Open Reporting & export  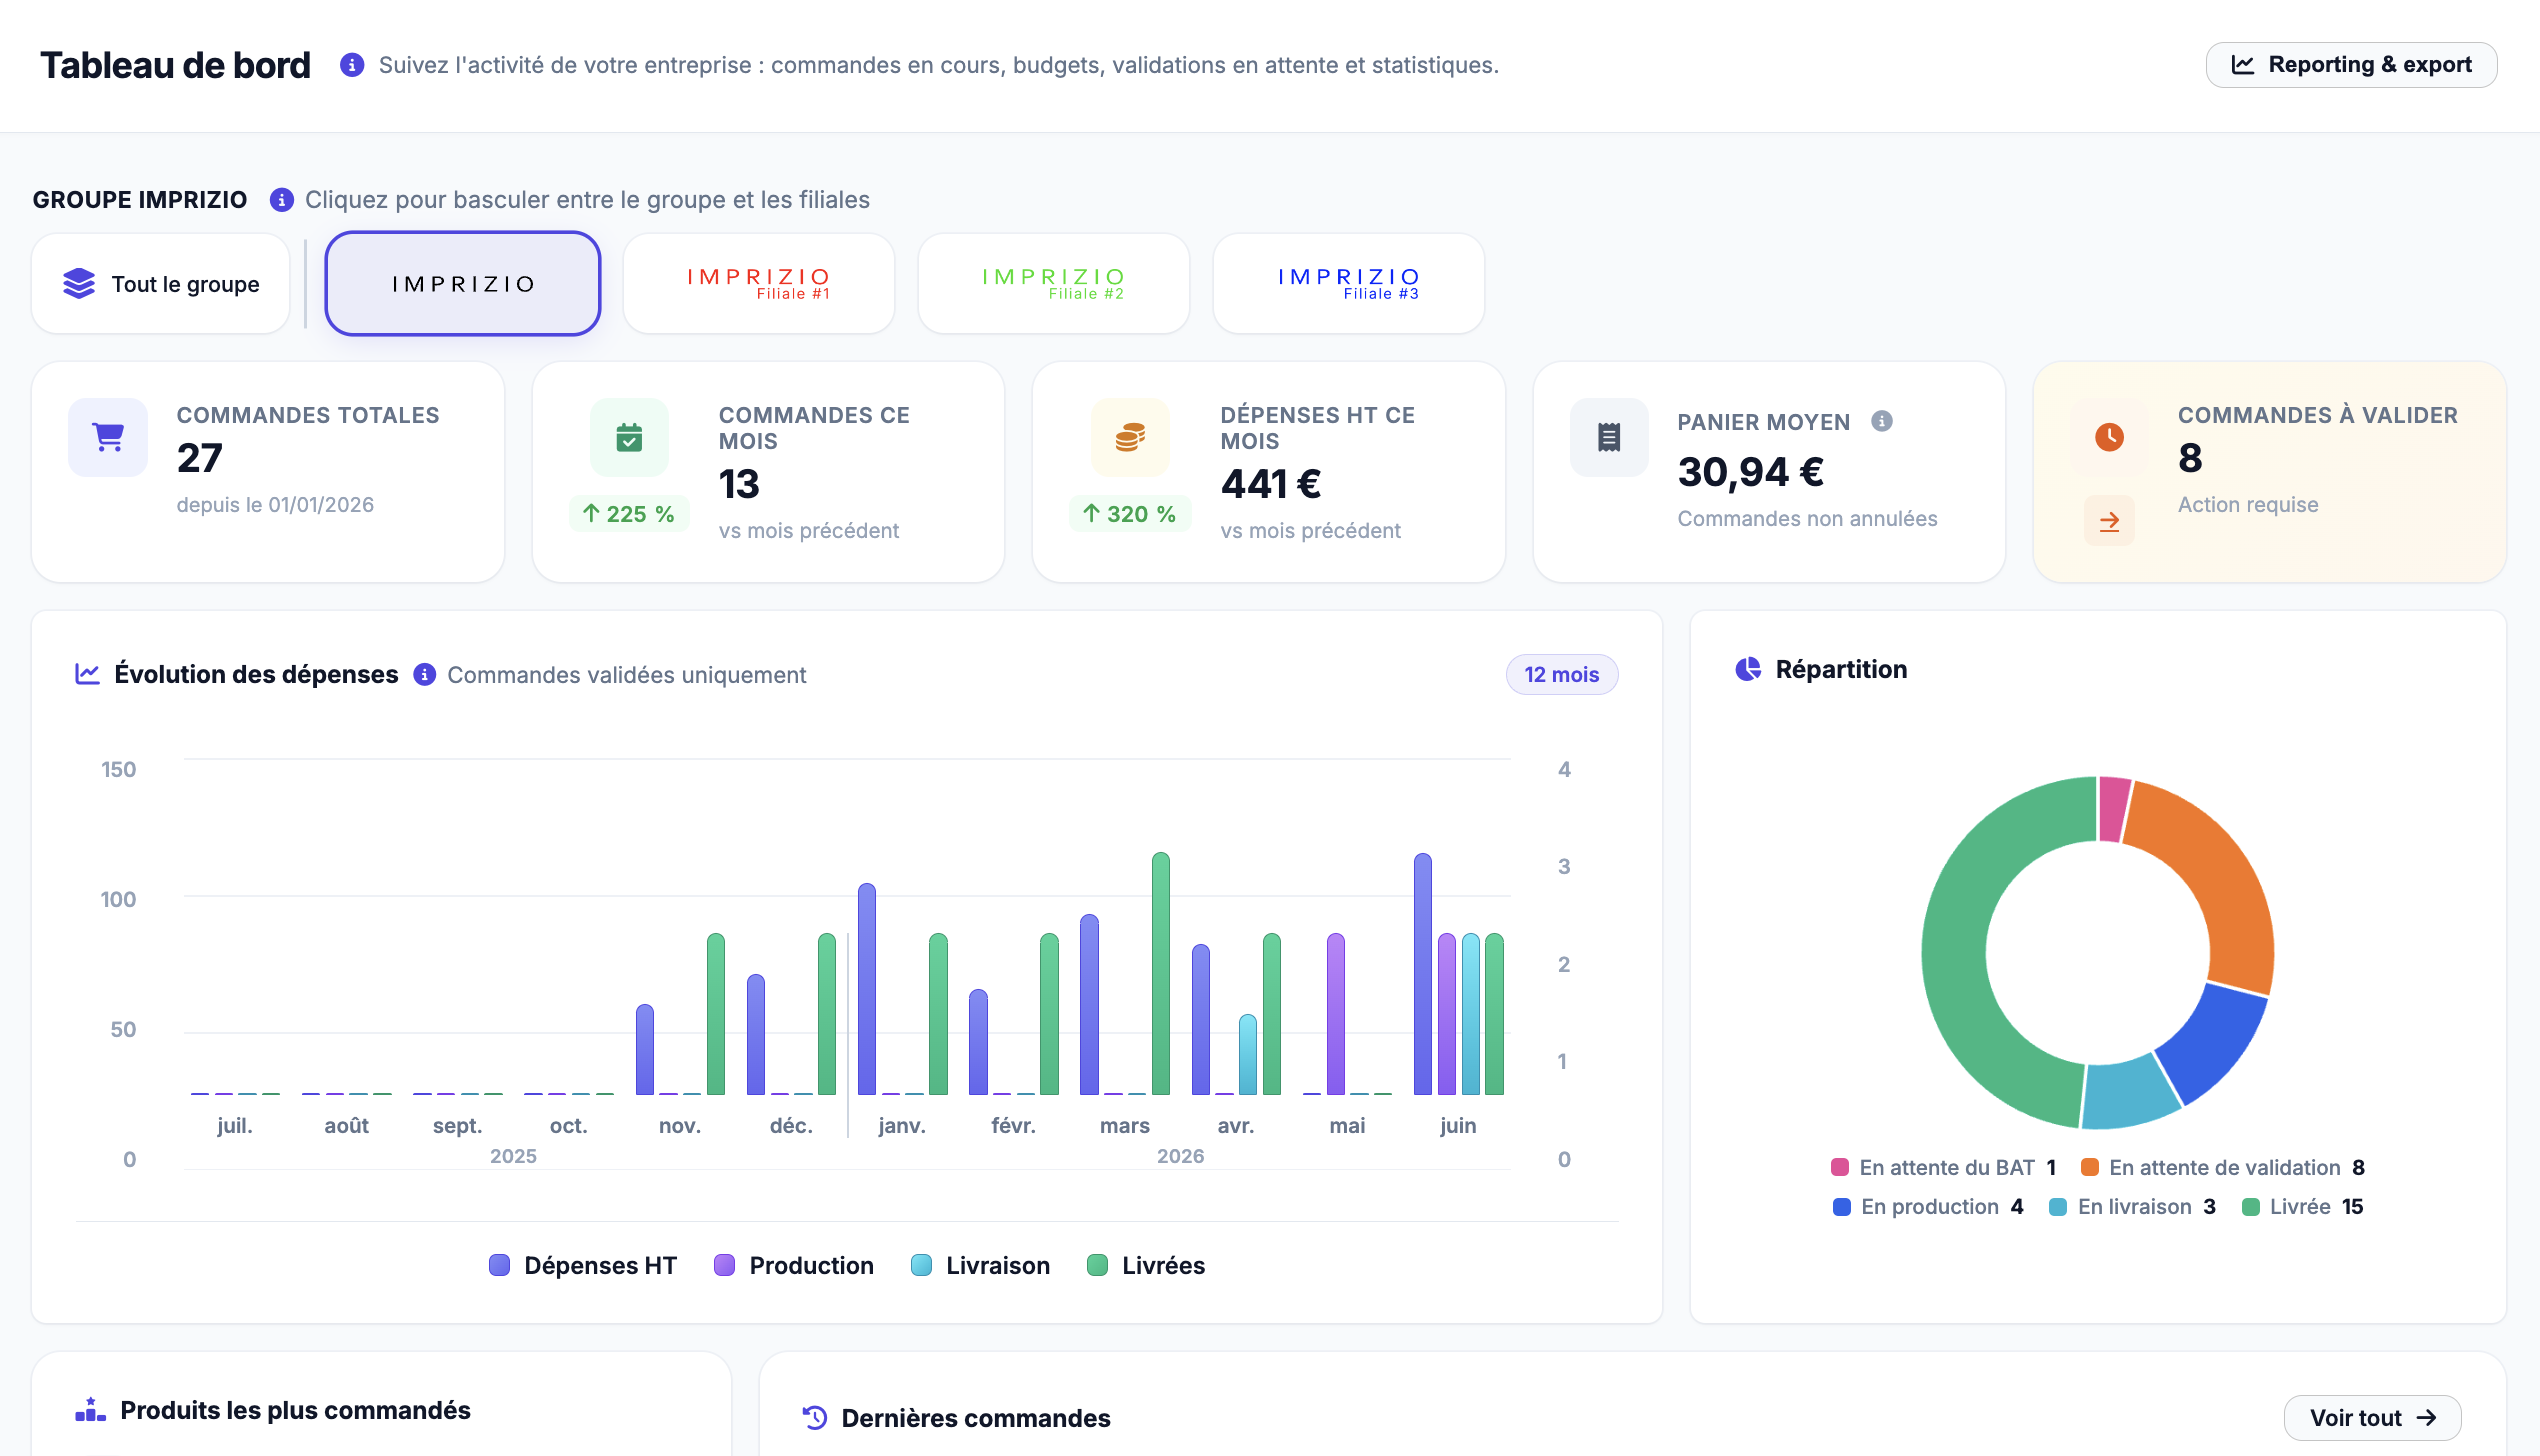click(2351, 65)
